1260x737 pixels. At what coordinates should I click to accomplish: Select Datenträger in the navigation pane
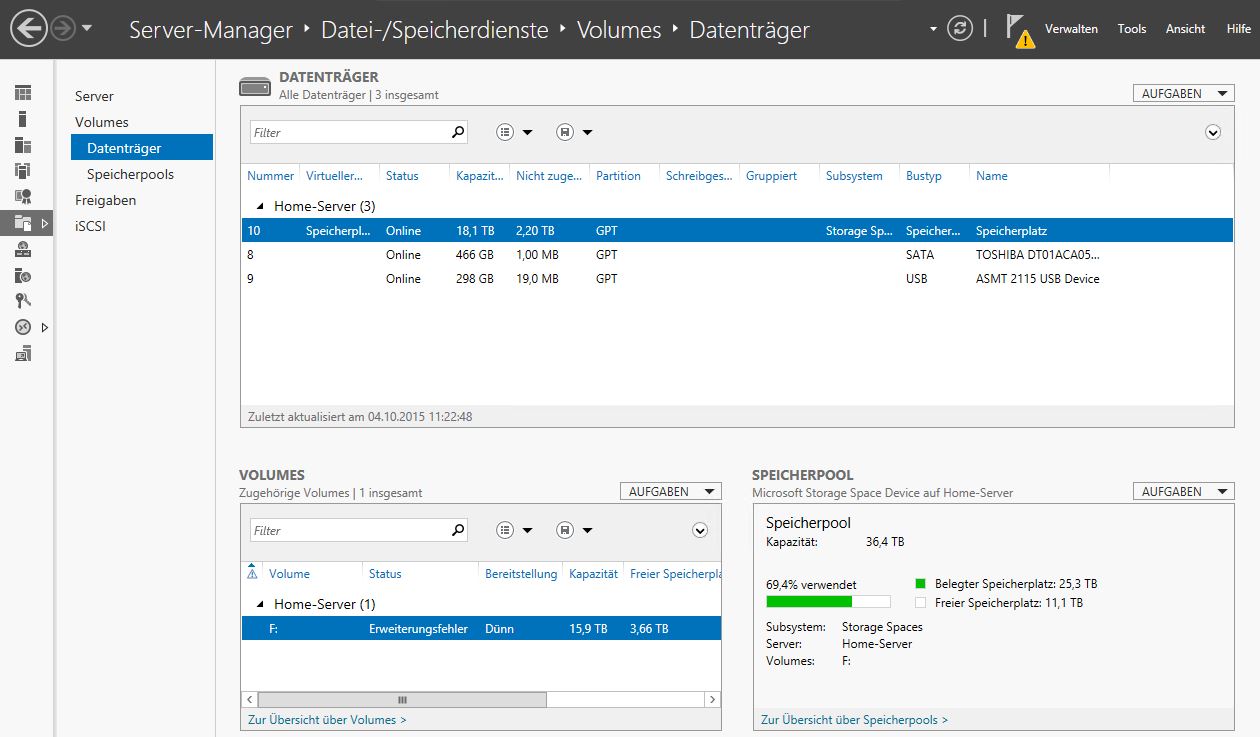[x=142, y=148]
